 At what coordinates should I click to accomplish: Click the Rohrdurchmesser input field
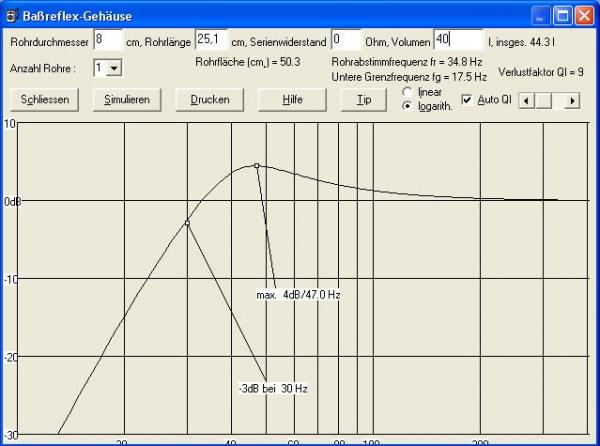point(107,40)
